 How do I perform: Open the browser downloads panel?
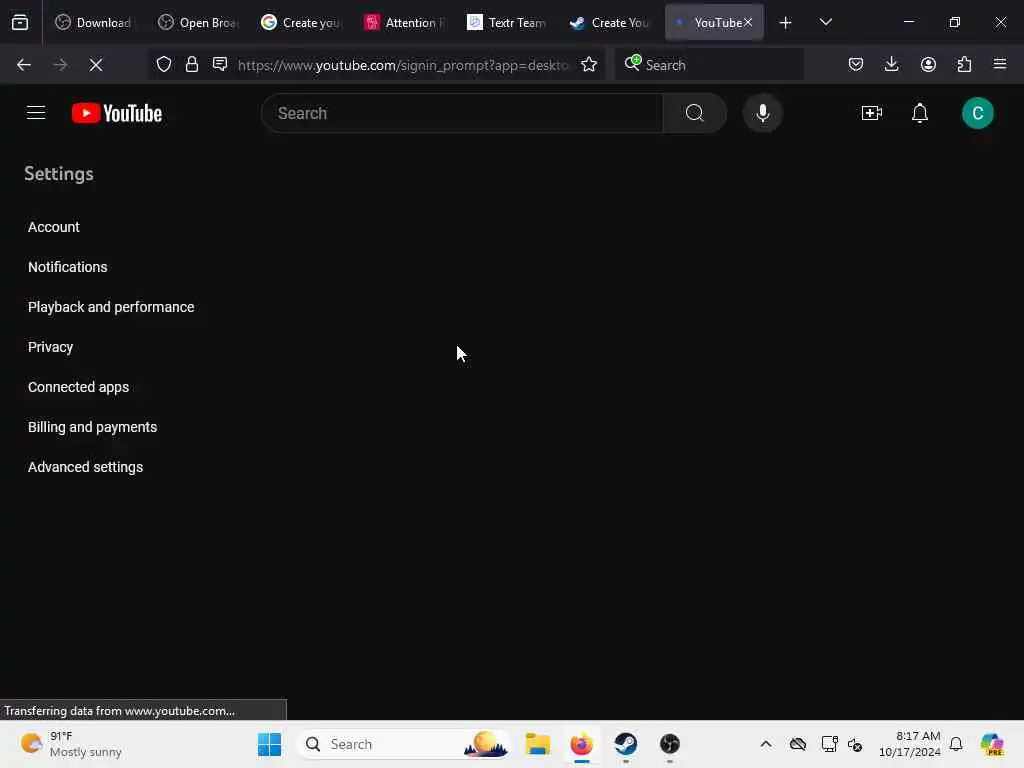(x=891, y=65)
